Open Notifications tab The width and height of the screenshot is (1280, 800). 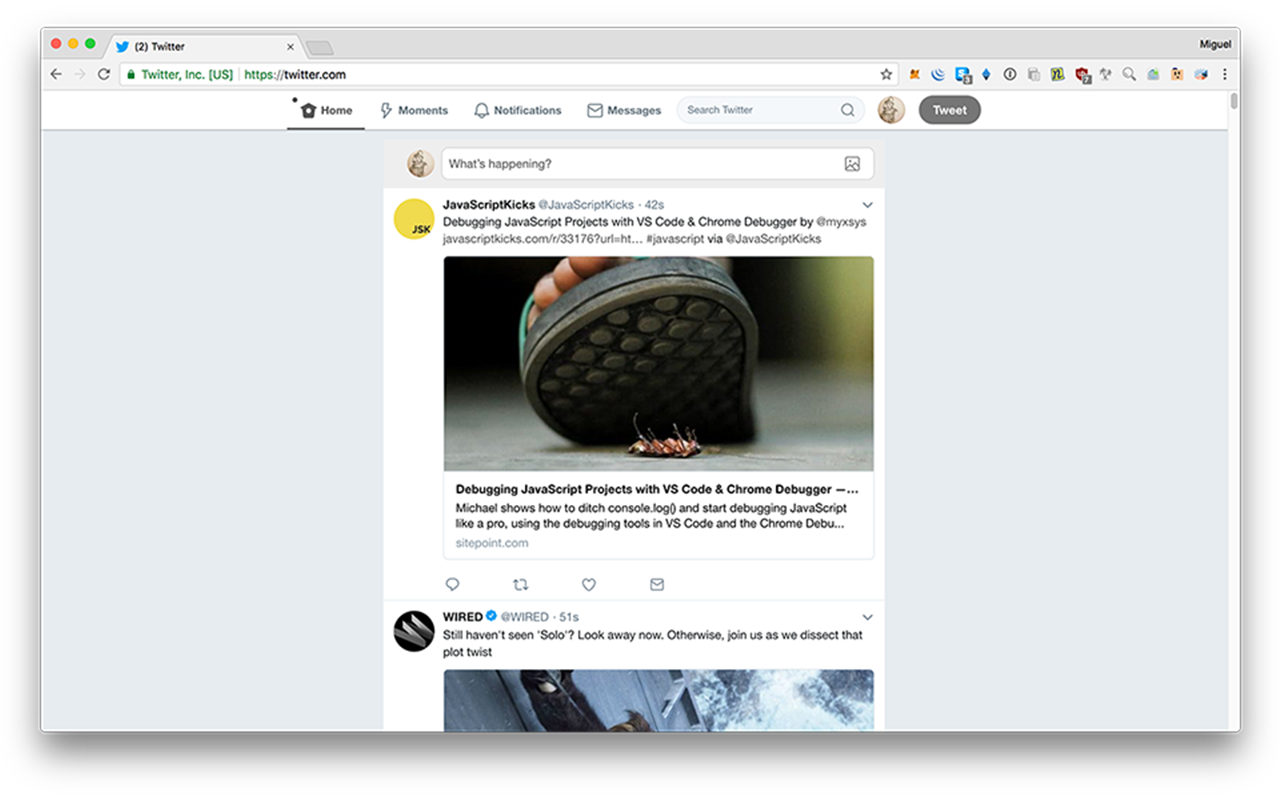click(518, 110)
